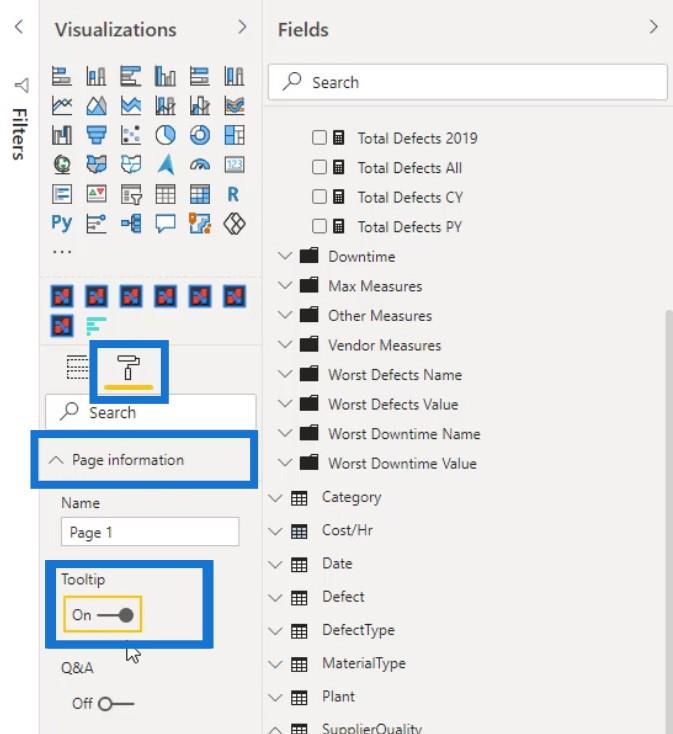Select the Slicer visual
Image resolution: width=673 pixels, height=734 pixels.
tap(131, 194)
